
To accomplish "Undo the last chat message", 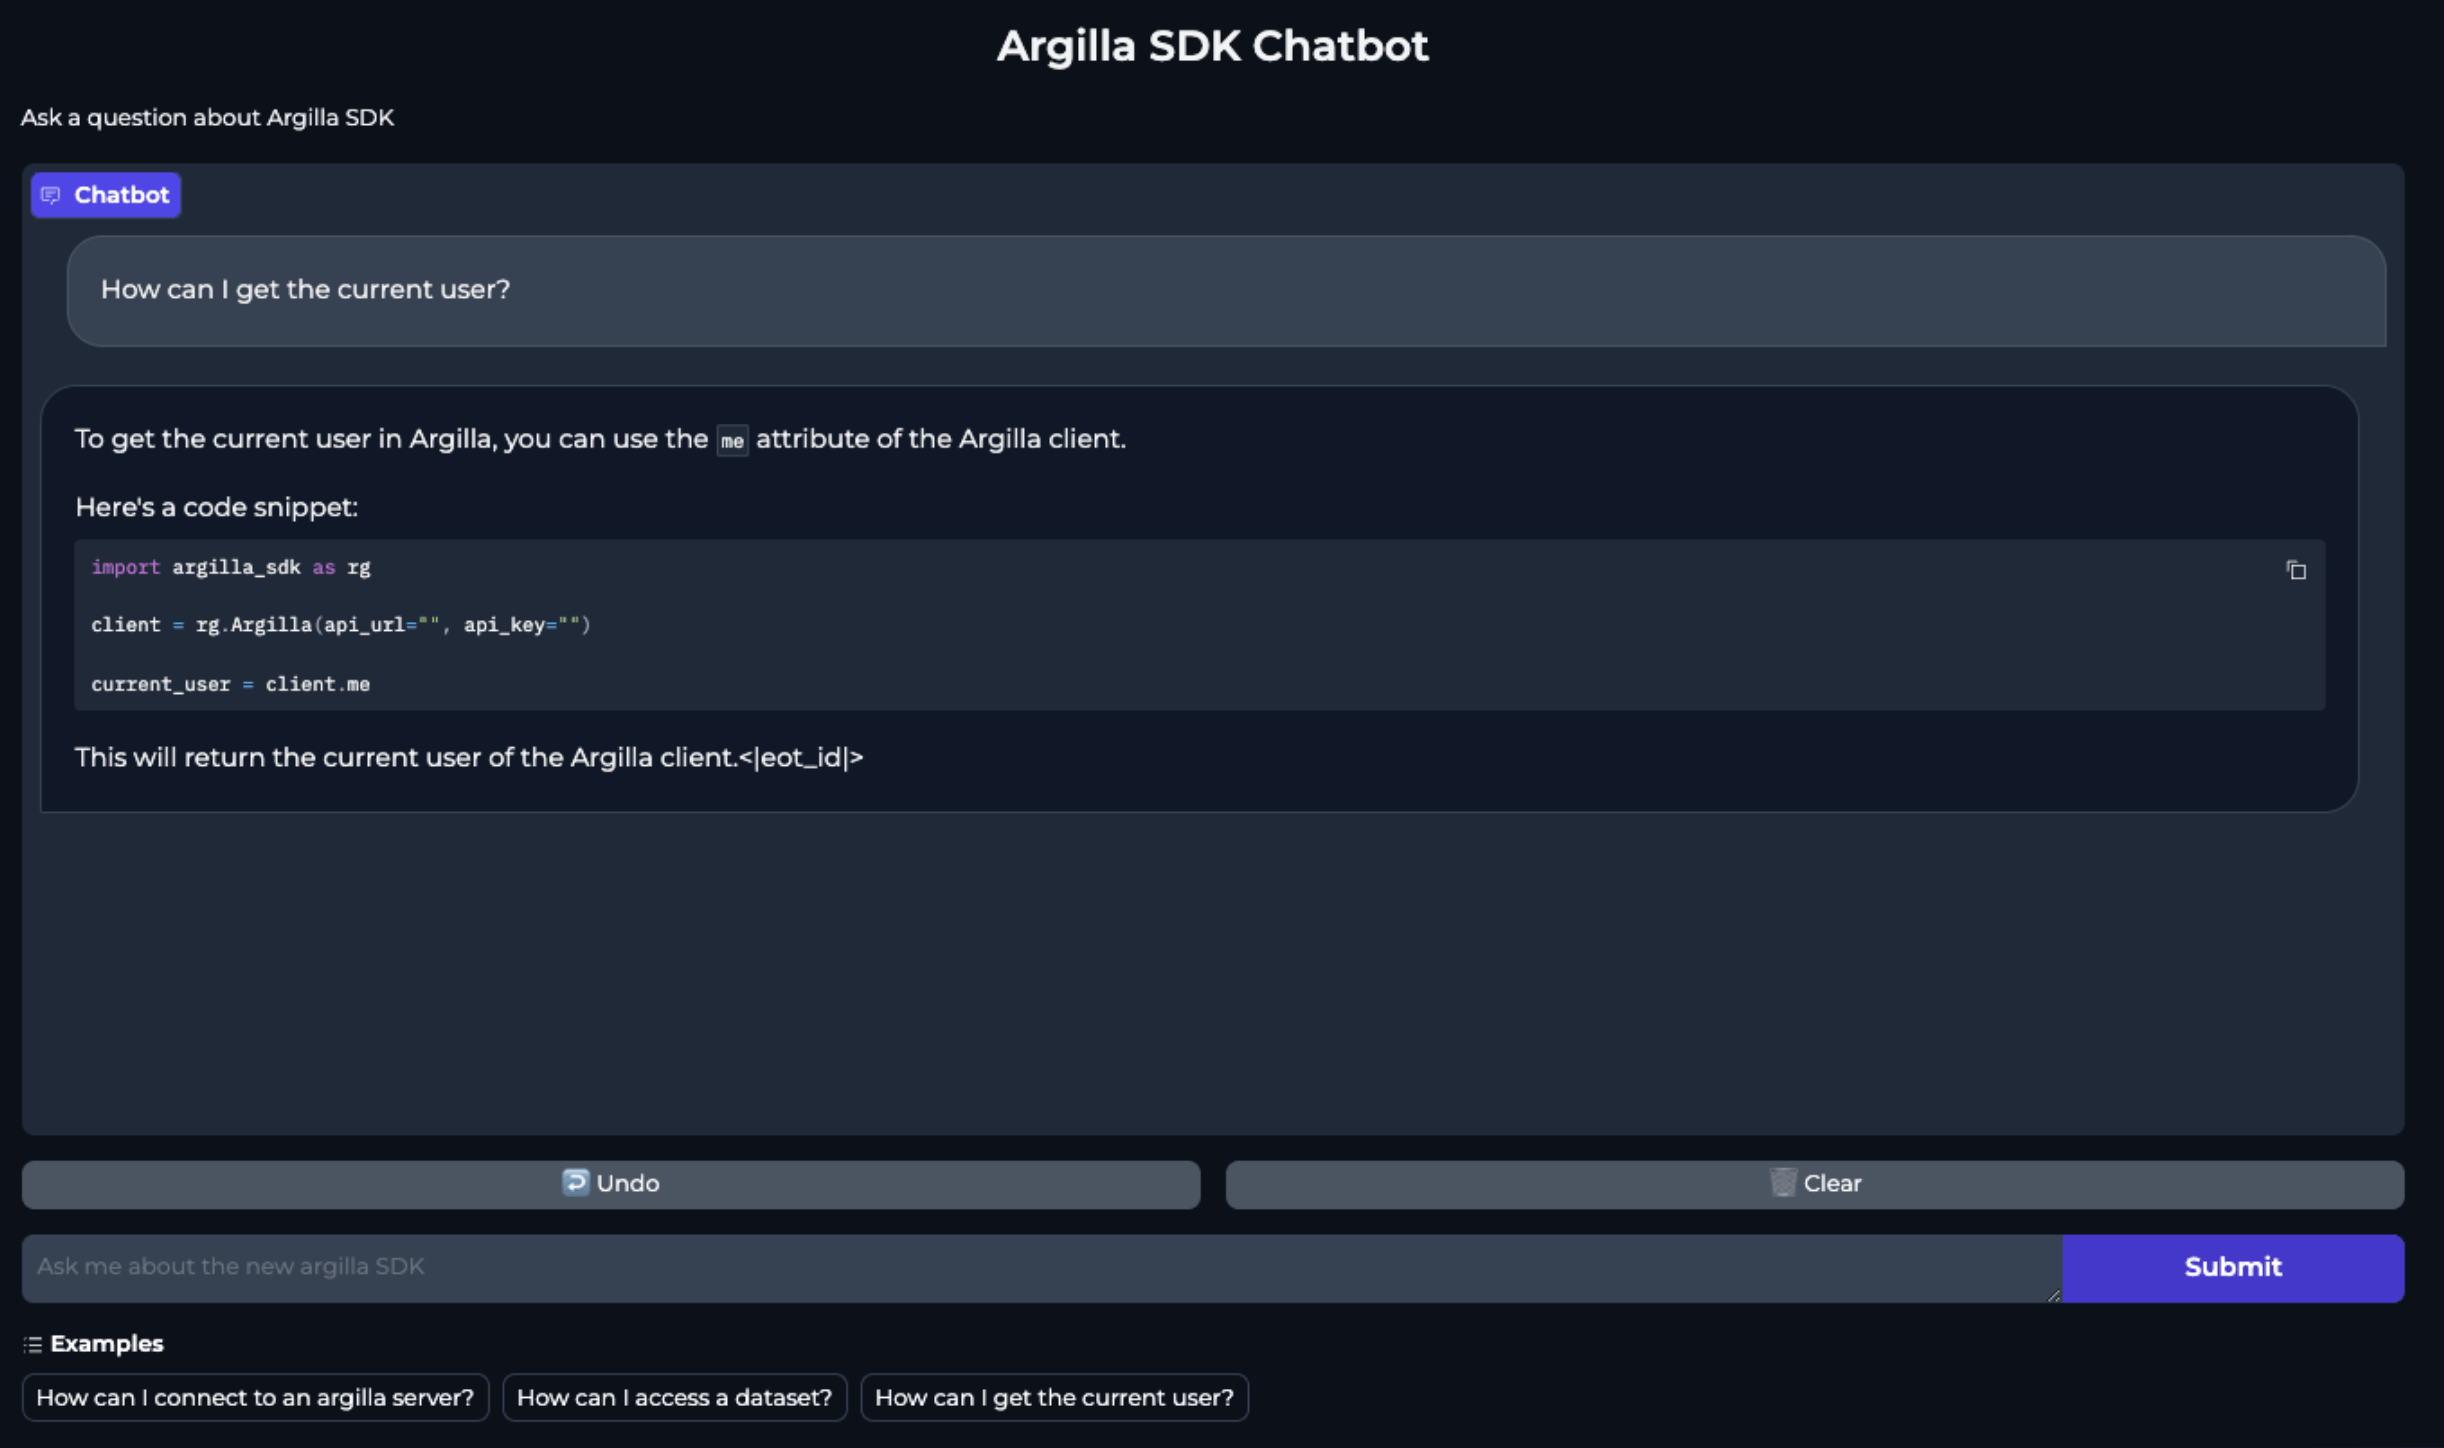I will (x=611, y=1184).
